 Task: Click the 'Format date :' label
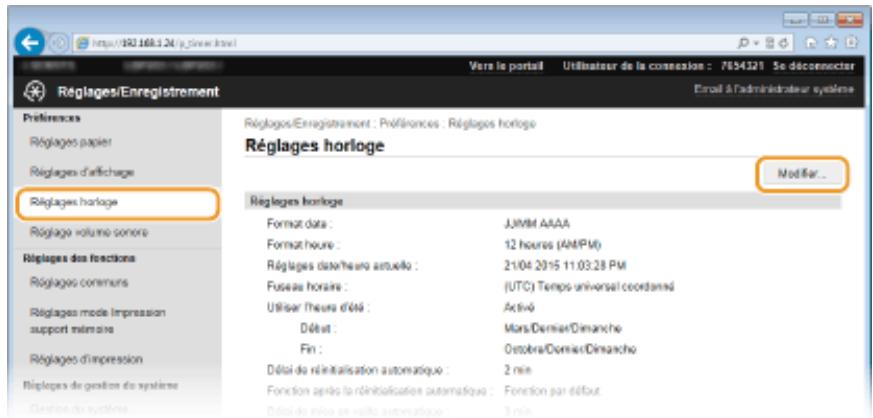300,224
